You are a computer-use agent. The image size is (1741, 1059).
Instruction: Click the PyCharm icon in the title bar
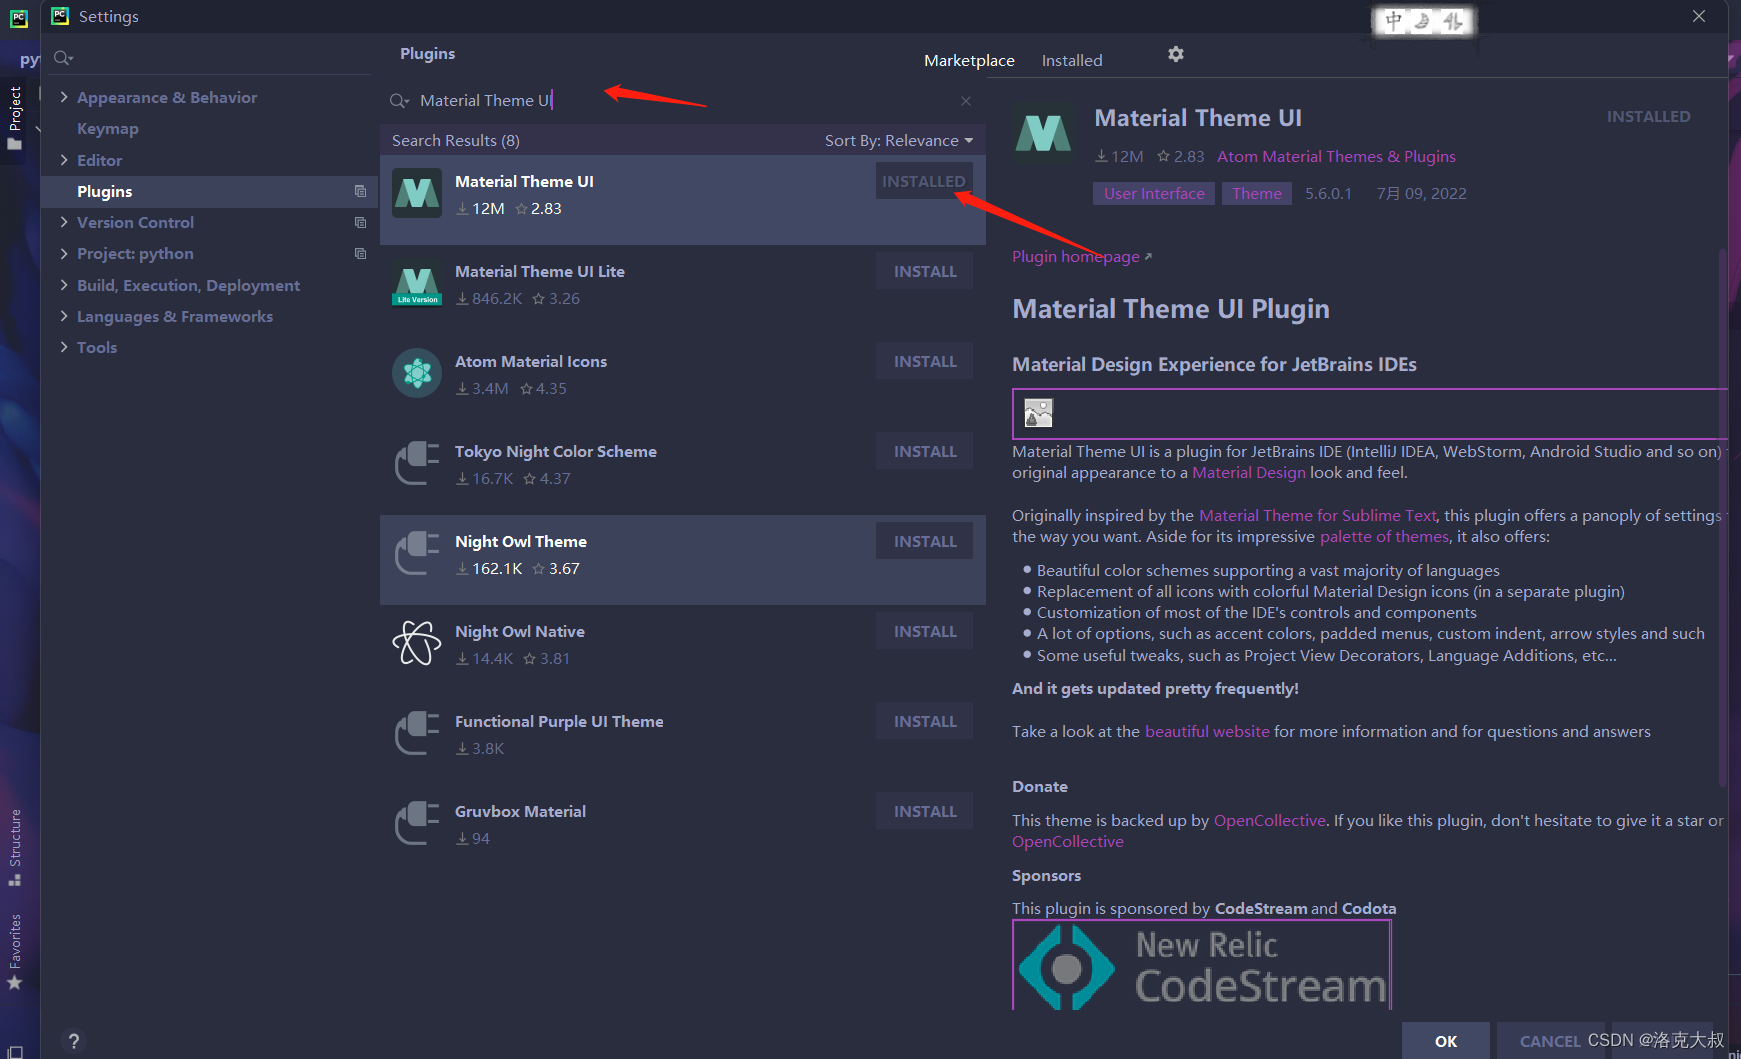(59, 16)
